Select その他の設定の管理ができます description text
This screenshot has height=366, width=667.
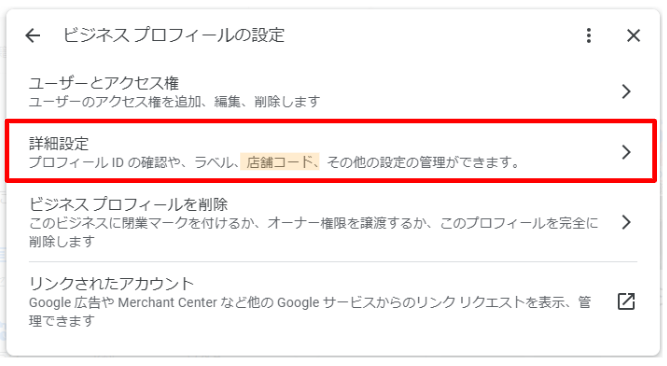(423, 162)
